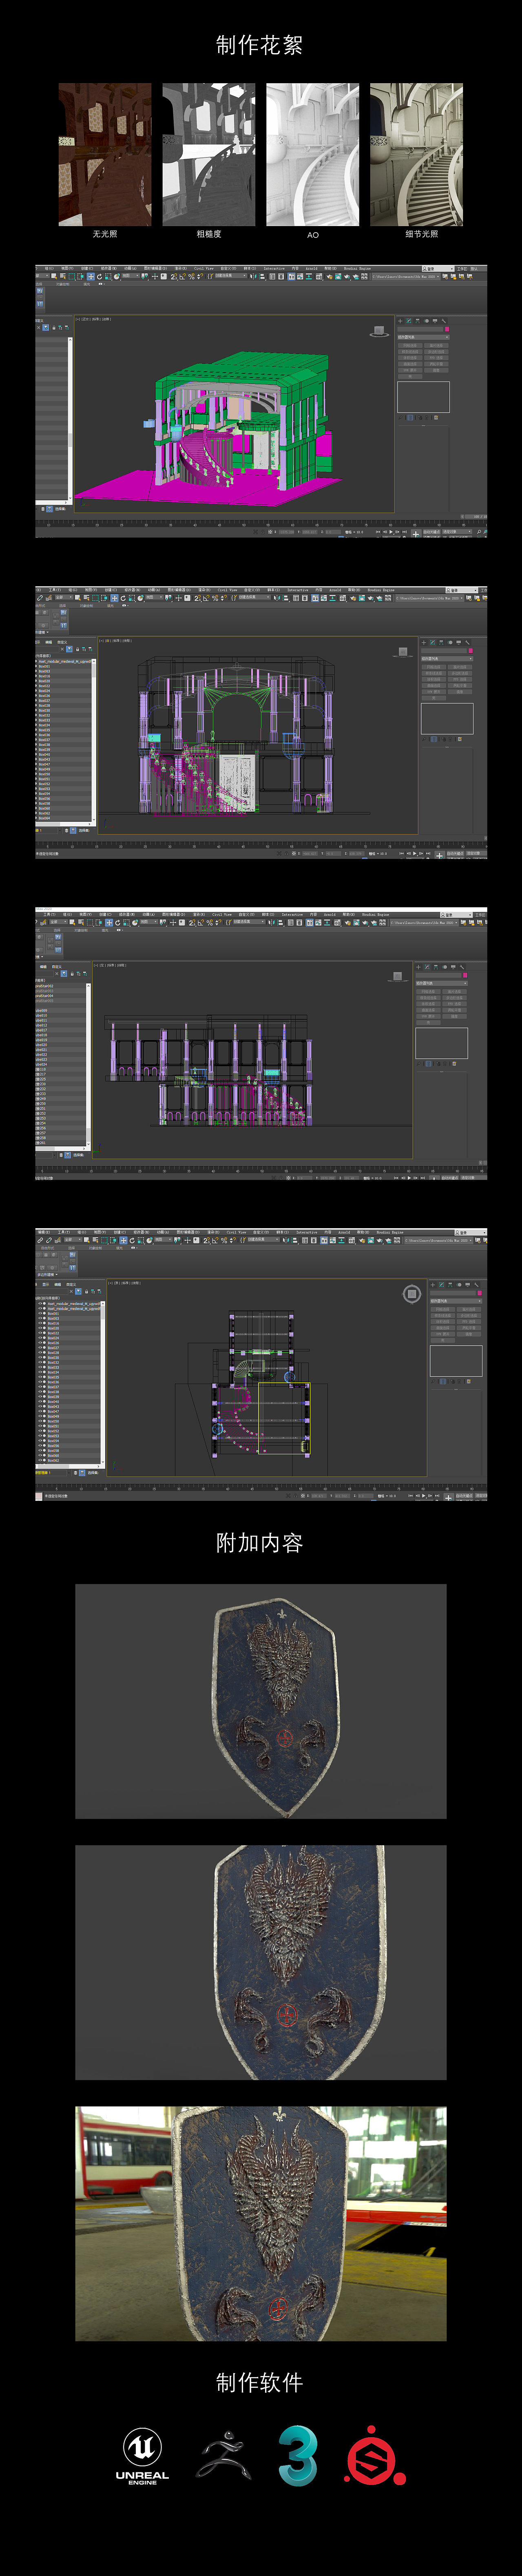Click scene explorer scrollbar in front wireframe screenshot
Screen dimensions: 522x2576
(94, 741)
